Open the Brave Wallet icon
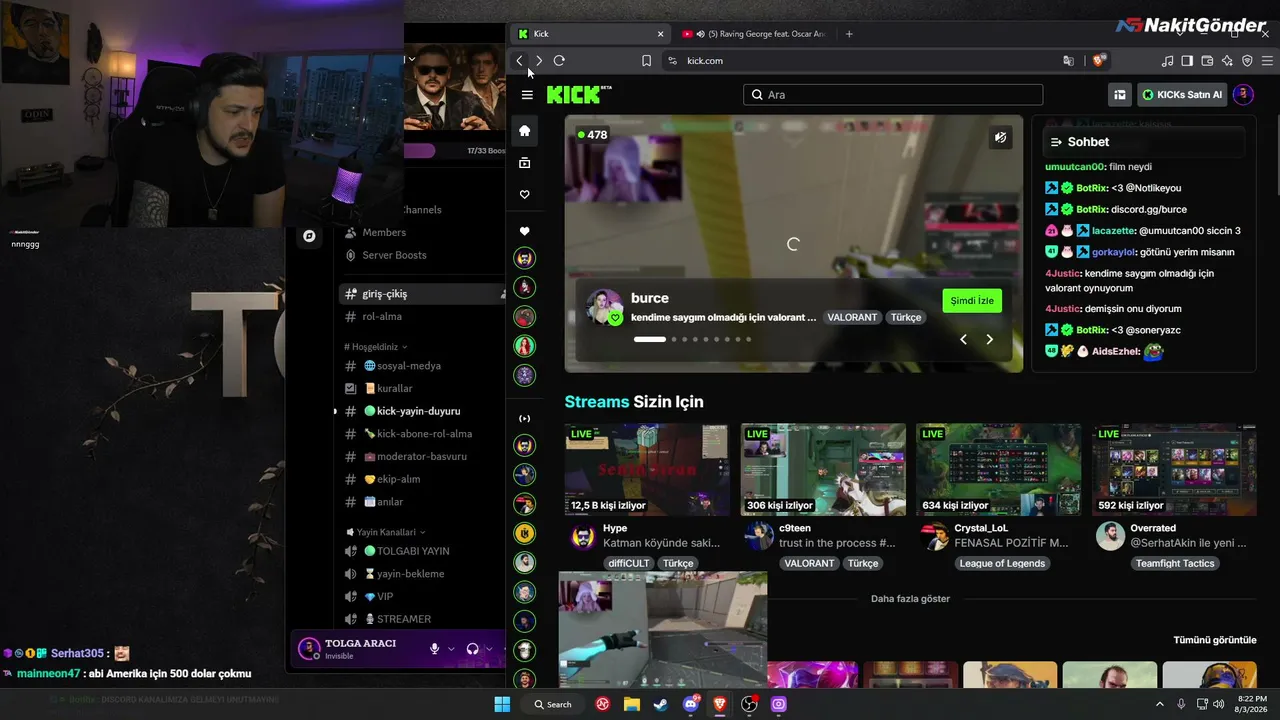 1207,61
